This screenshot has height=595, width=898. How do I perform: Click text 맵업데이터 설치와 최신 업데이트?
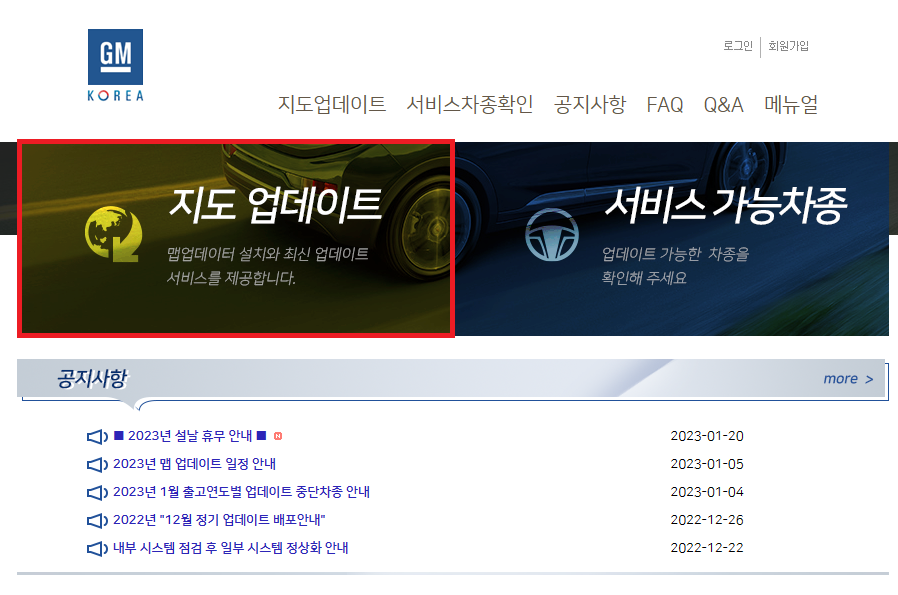267,254
